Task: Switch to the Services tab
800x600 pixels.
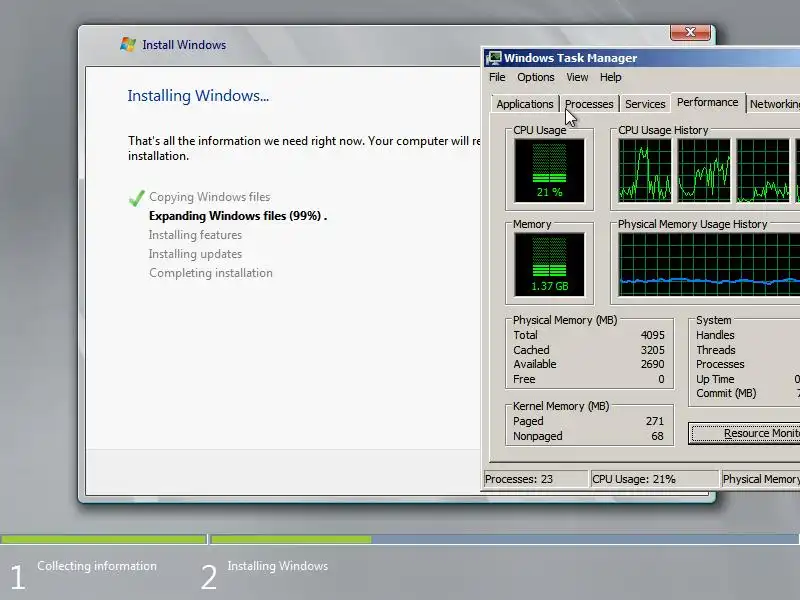Action: tap(645, 104)
